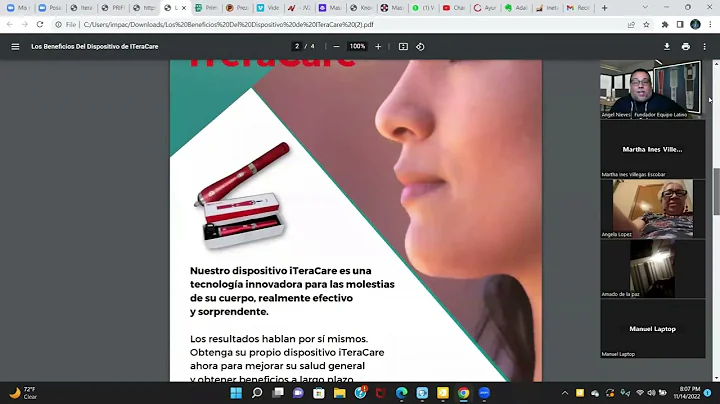
Task: Select Angela Lopez video thumbnail
Action: coord(652,209)
